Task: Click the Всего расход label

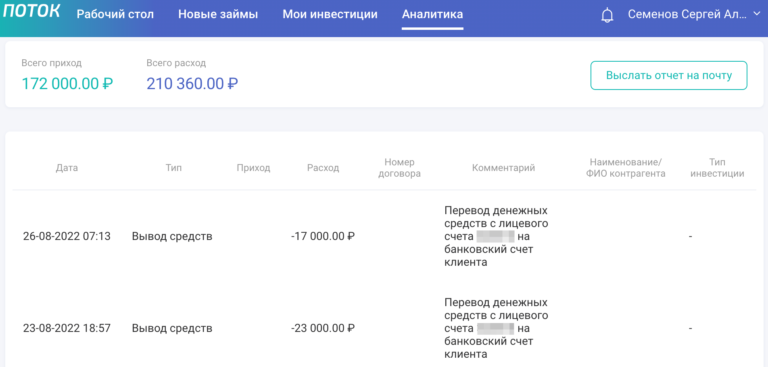Action: (x=176, y=63)
